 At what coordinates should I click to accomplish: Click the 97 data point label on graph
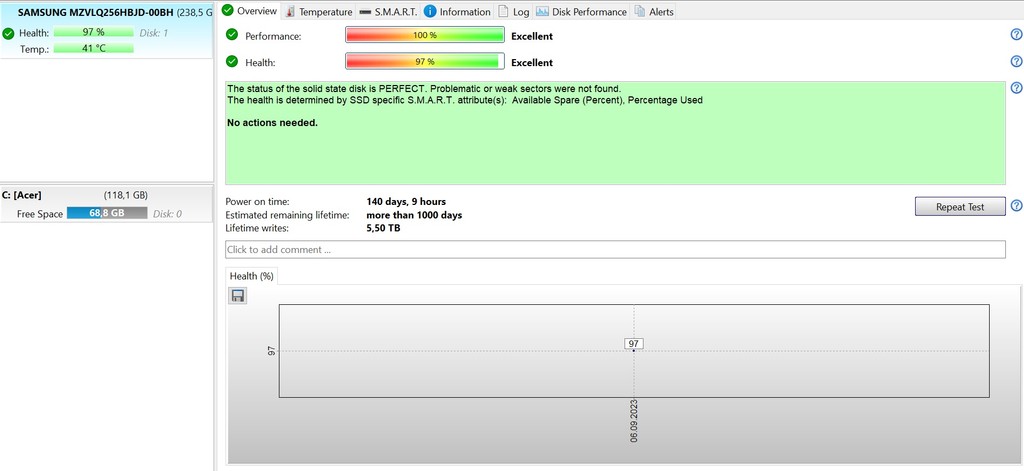[x=633, y=344]
